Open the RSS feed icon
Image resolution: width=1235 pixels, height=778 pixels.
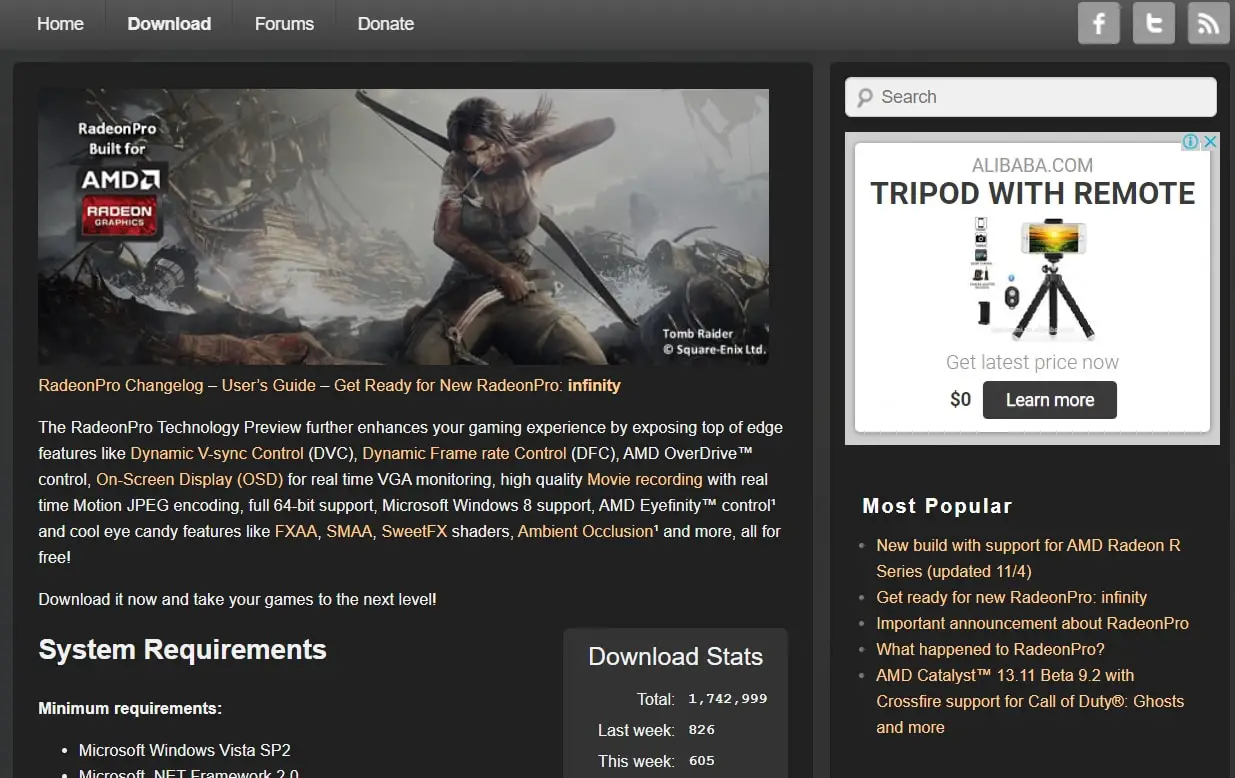[x=1208, y=23]
